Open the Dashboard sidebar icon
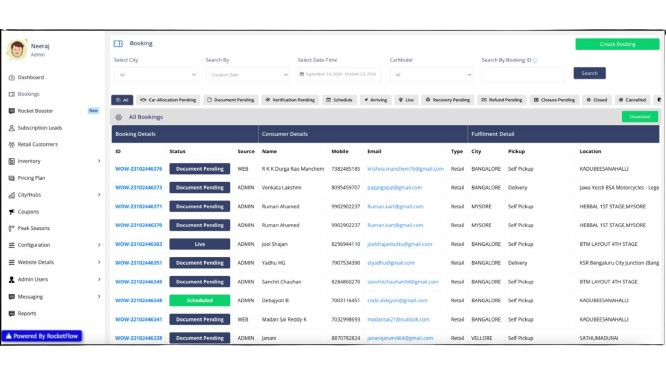 [11, 78]
